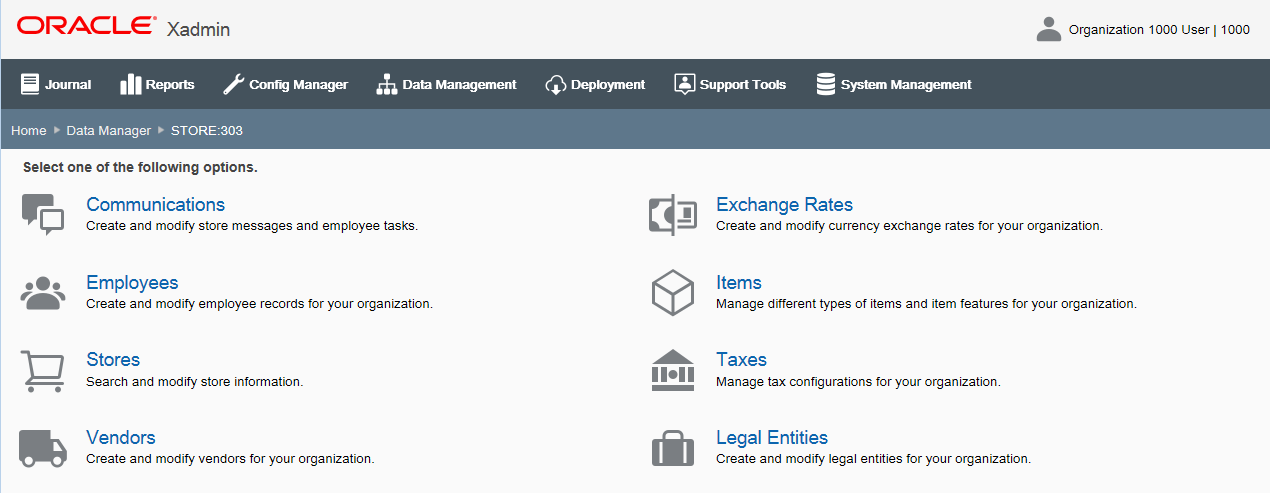1270x493 pixels.
Task: Click the user profile silhouette icon
Action: 1049,29
